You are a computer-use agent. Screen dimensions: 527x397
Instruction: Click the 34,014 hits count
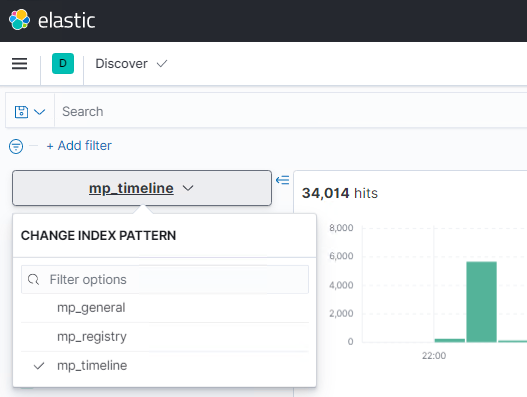click(x=340, y=193)
